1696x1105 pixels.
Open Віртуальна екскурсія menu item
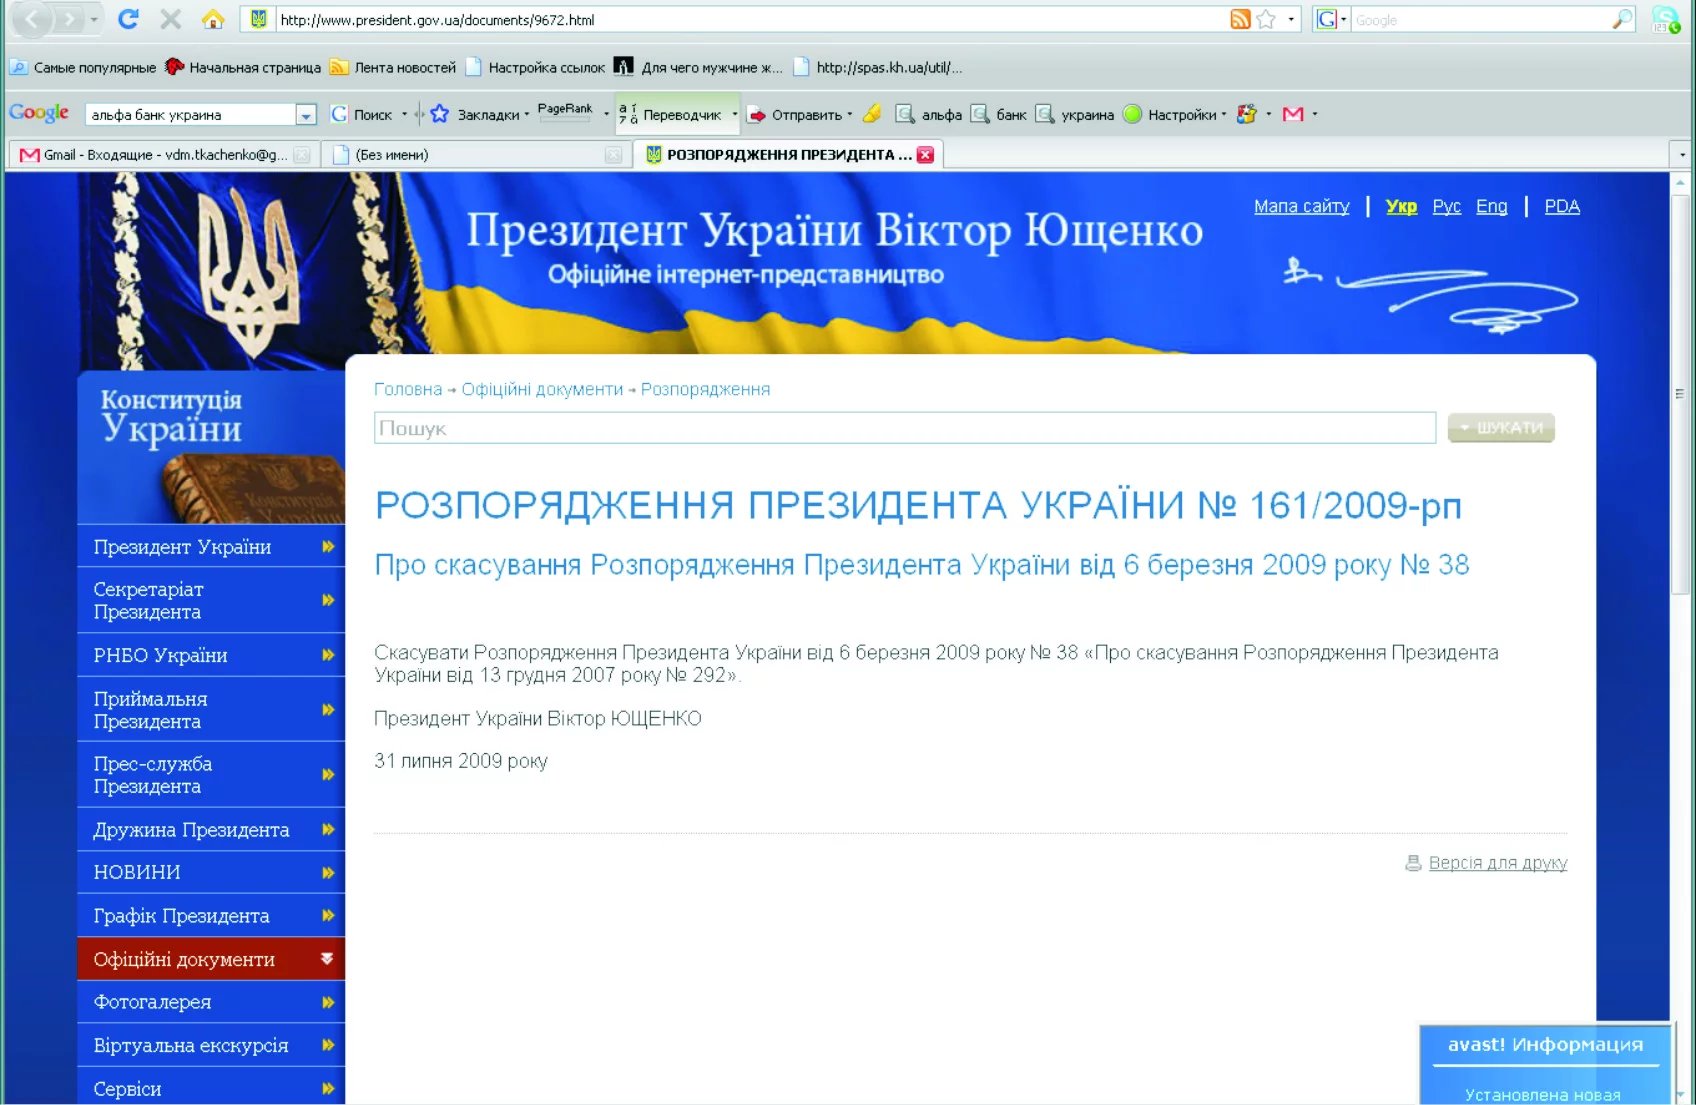(x=211, y=1045)
